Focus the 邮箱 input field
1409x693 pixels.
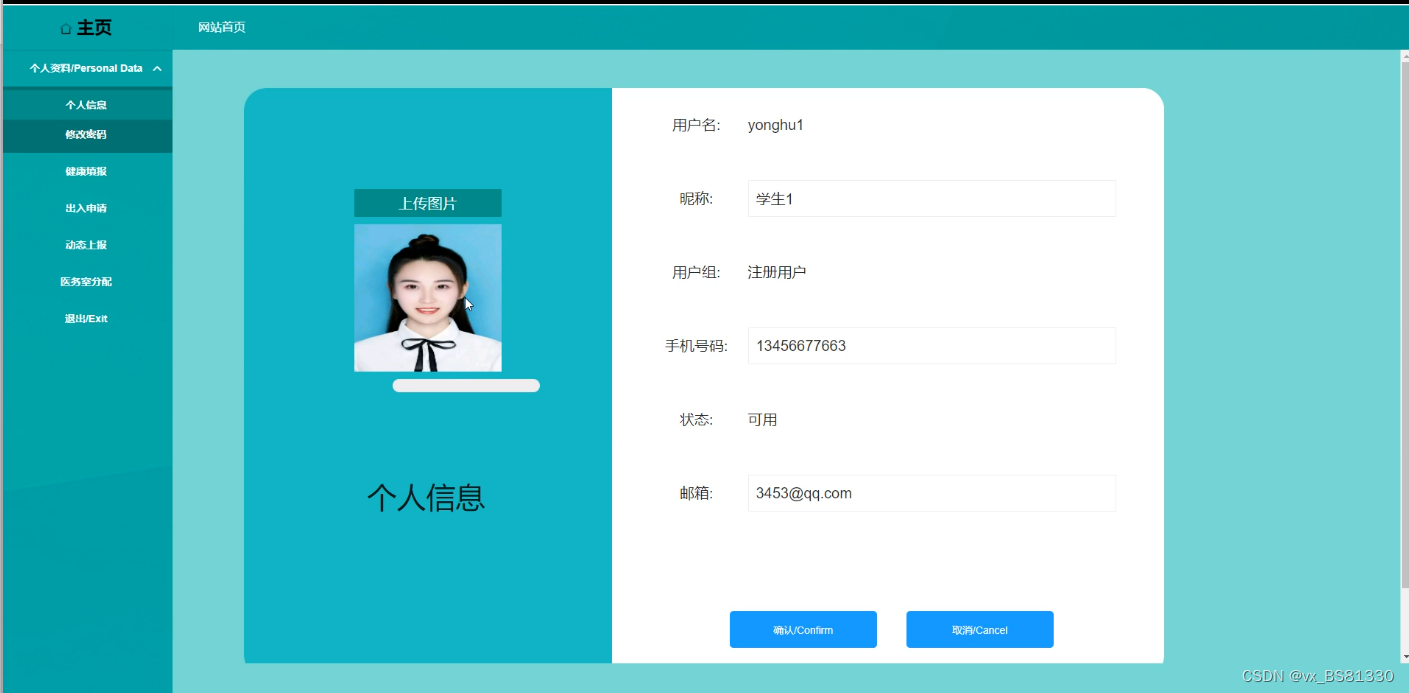[x=932, y=493]
